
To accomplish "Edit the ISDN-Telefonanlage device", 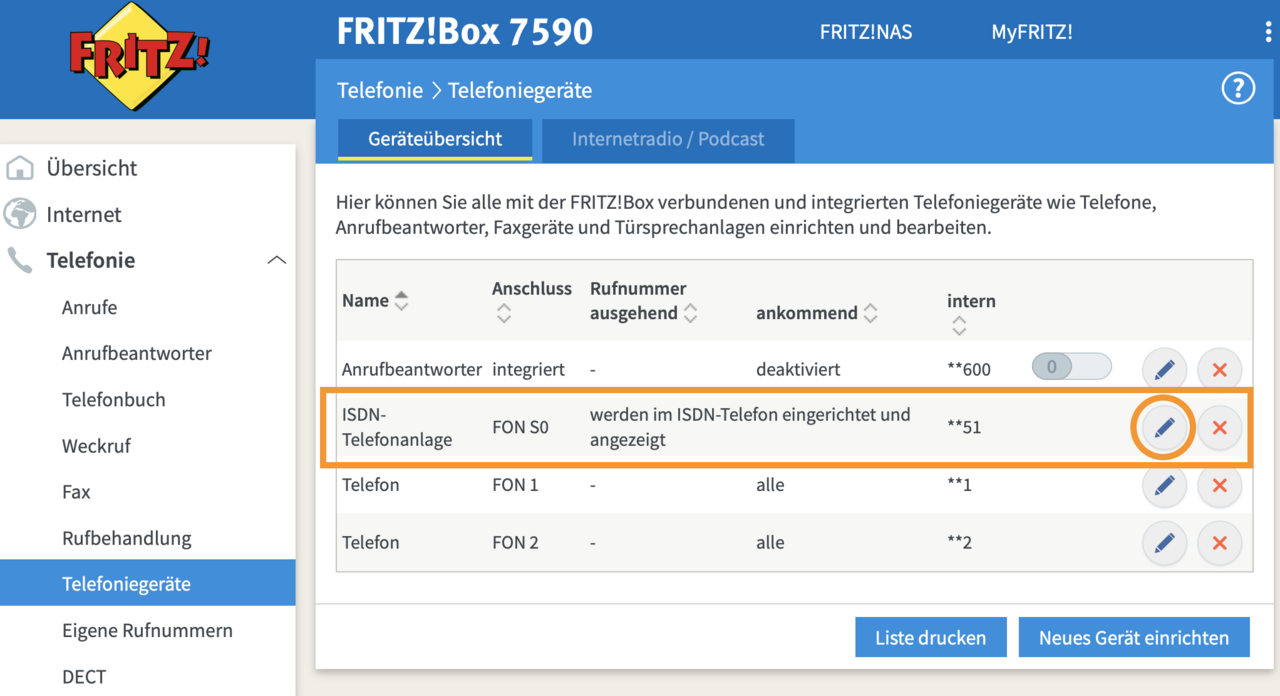I will [1163, 427].
